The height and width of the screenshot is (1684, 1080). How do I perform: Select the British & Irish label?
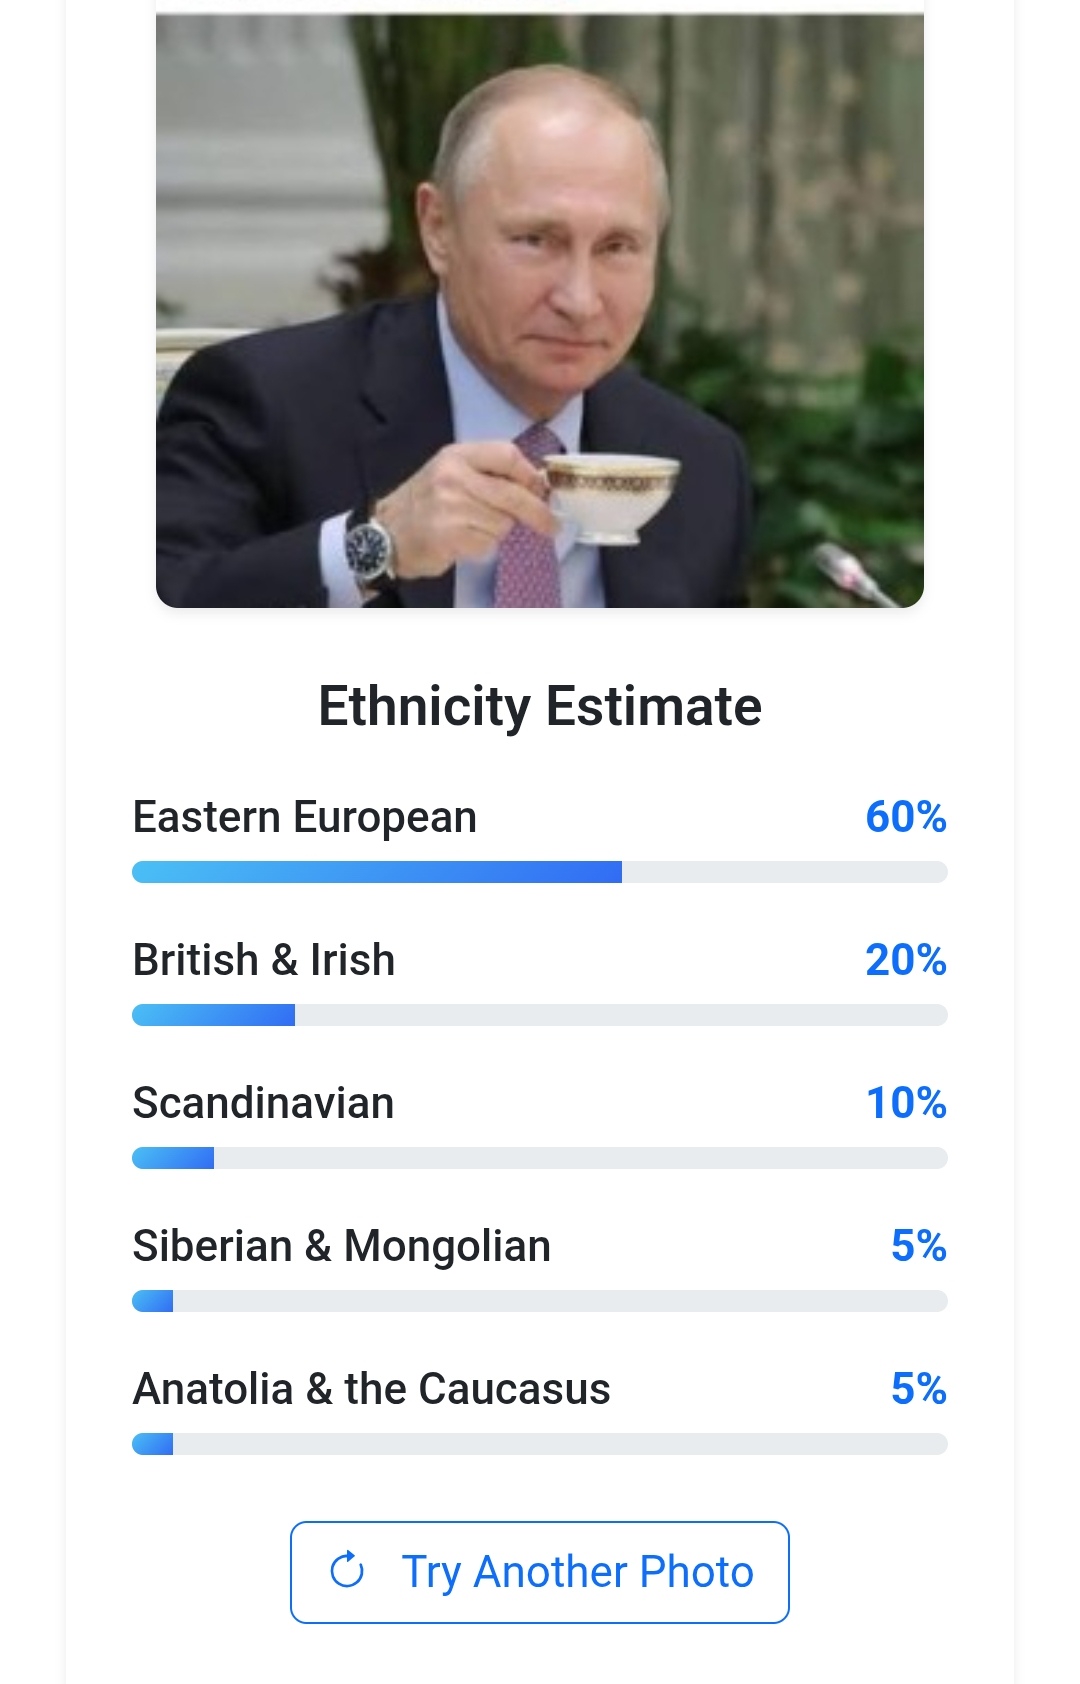coord(264,960)
